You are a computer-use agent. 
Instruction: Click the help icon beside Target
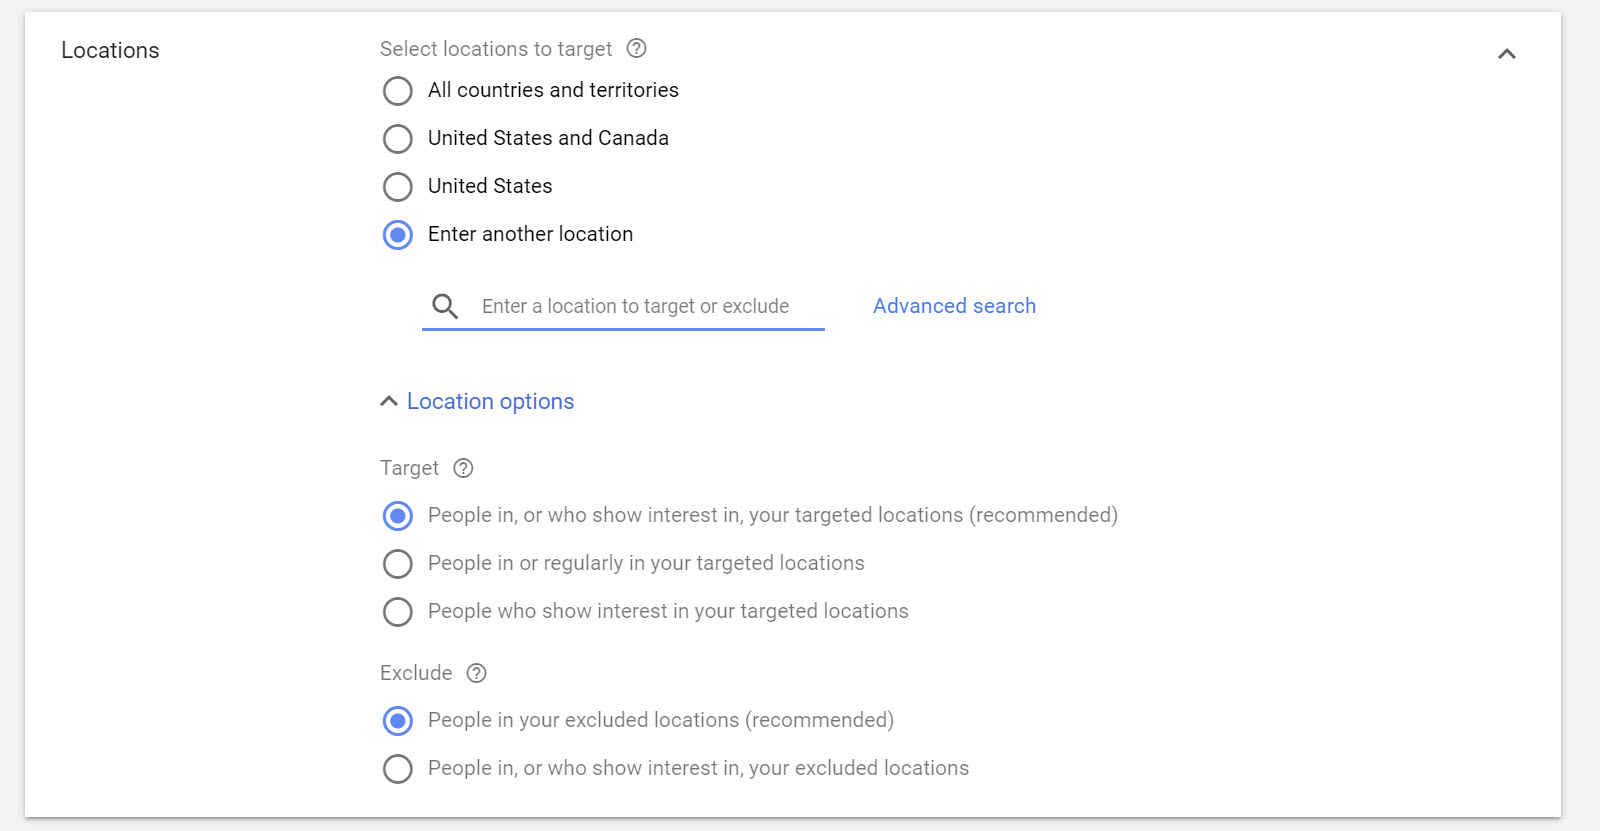tap(463, 468)
